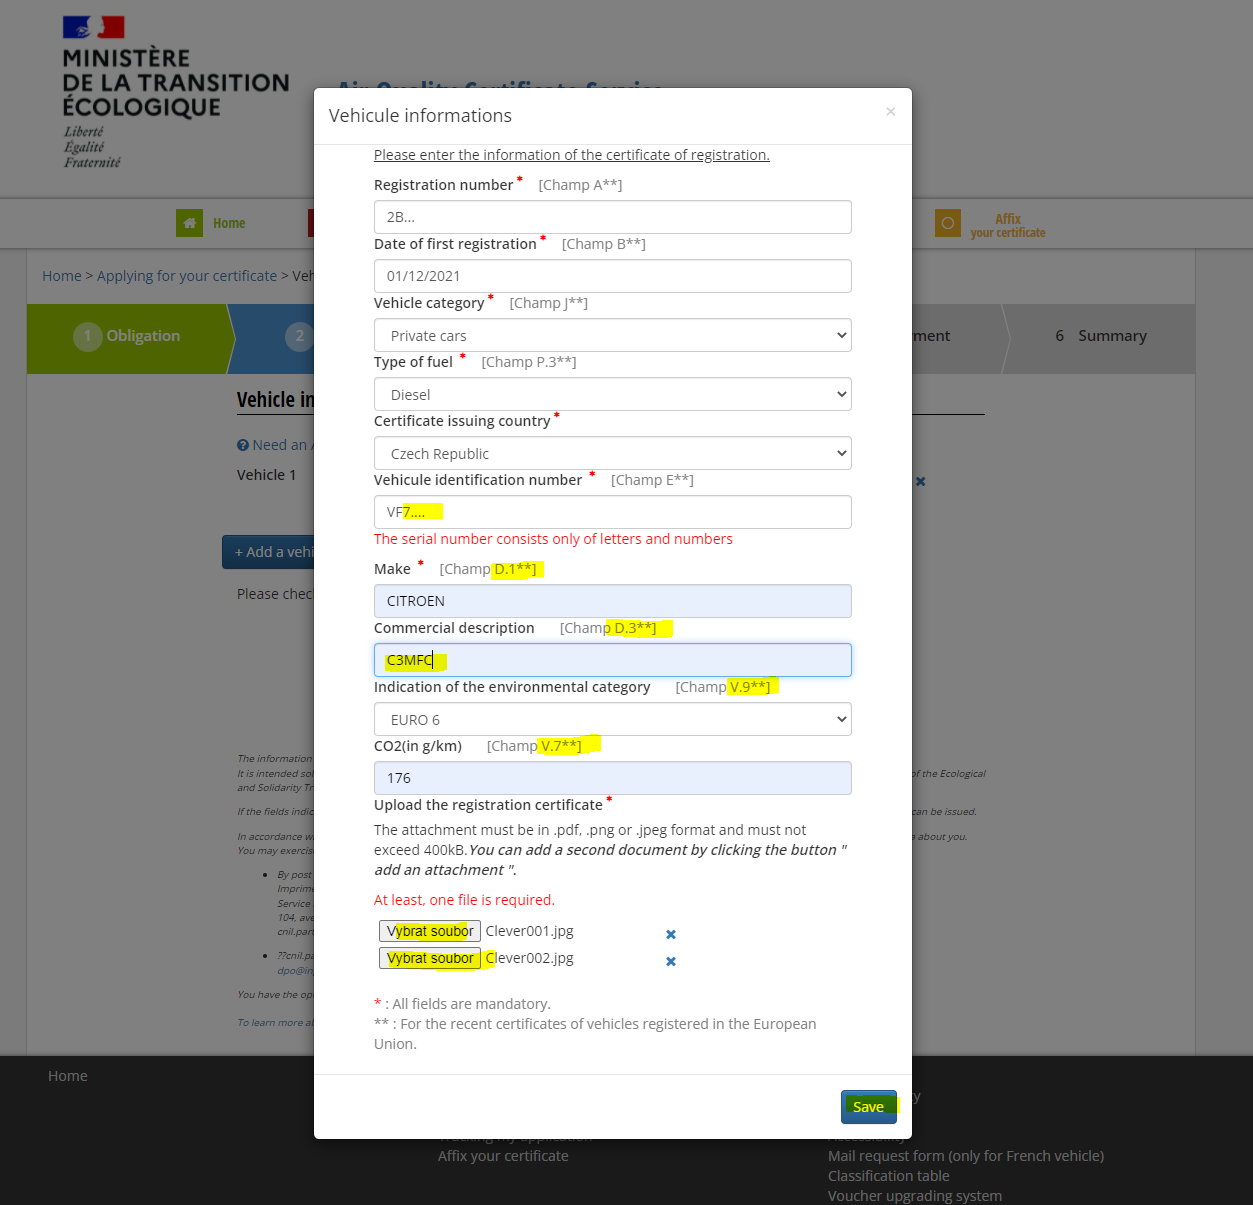Close the Vehicule informations dialog

pyautogui.click(x=890, y=112)
